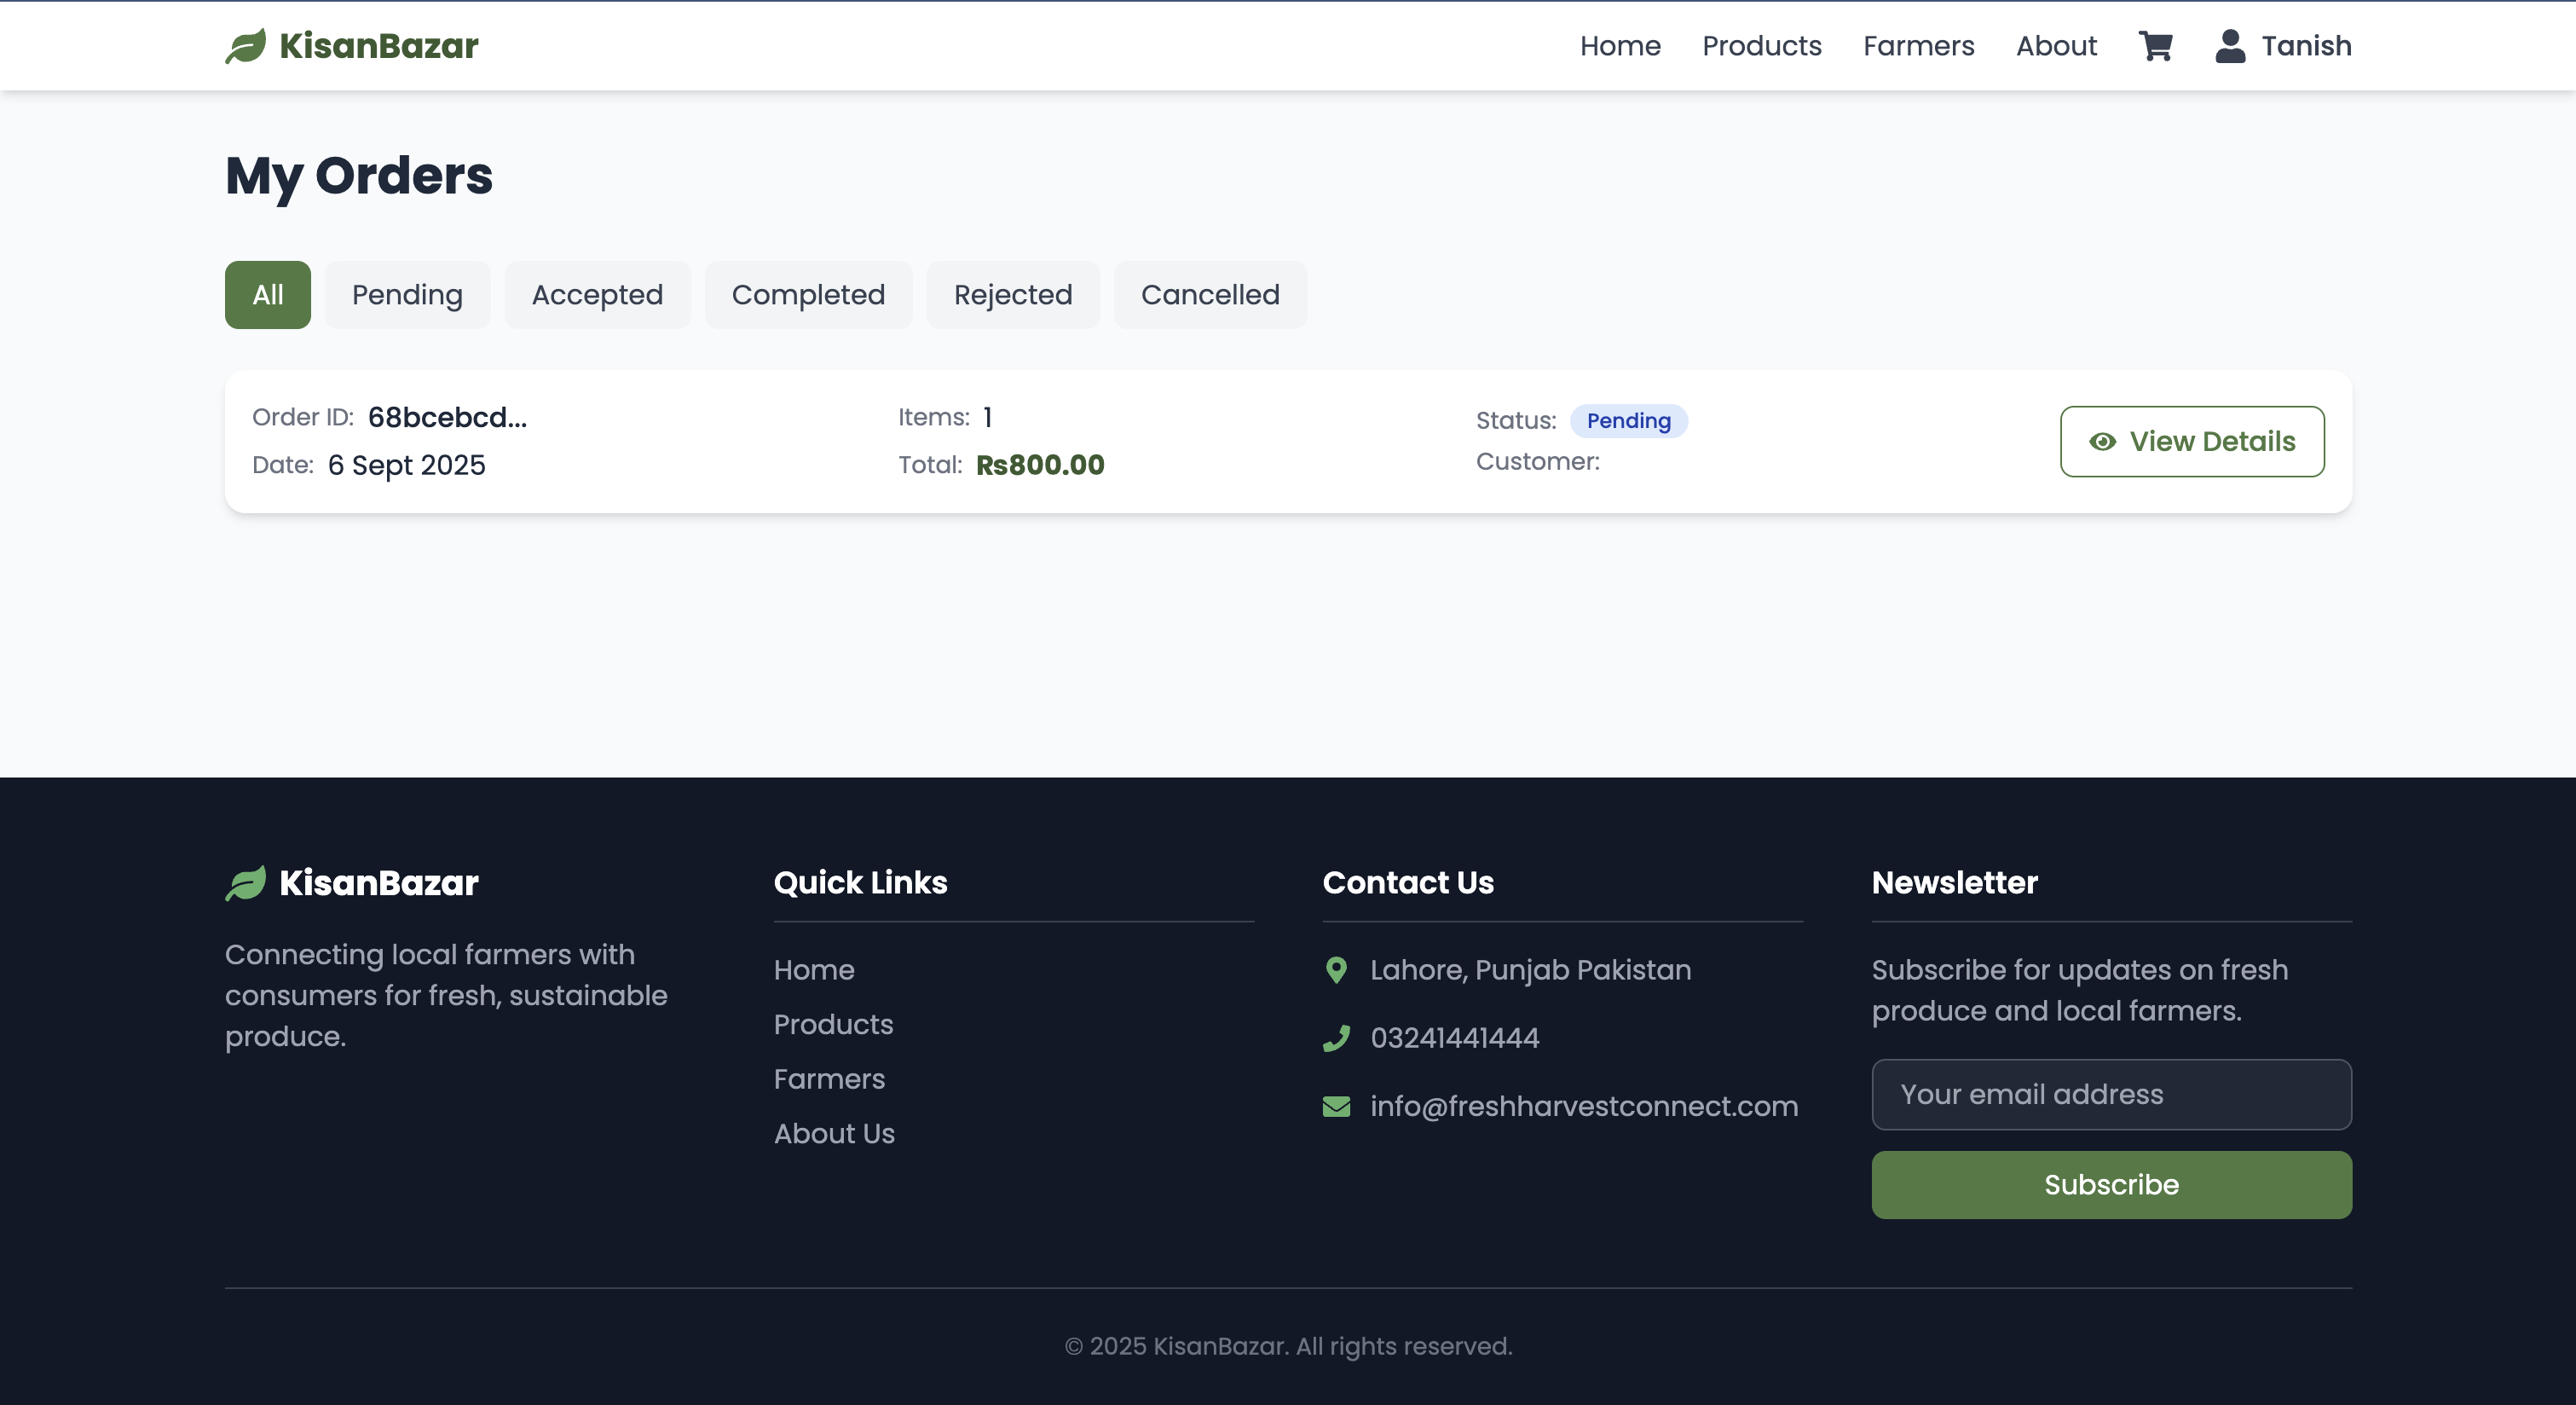
Task: Click the info@freshharvestconnect.com email address
Action: tap(1584, 1106)
